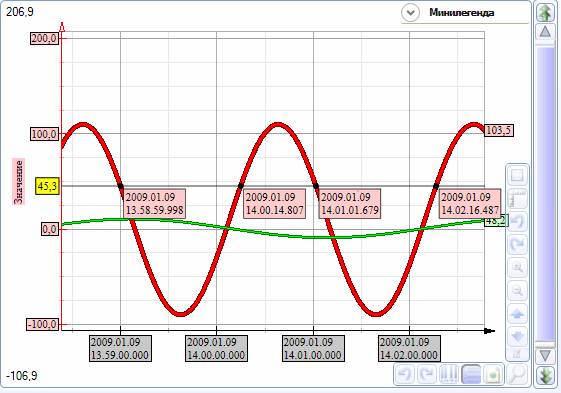Click the marker point labeled 14.02.16.487
The height and width of the screenshot is (393, 561).
tap(436, 186)
